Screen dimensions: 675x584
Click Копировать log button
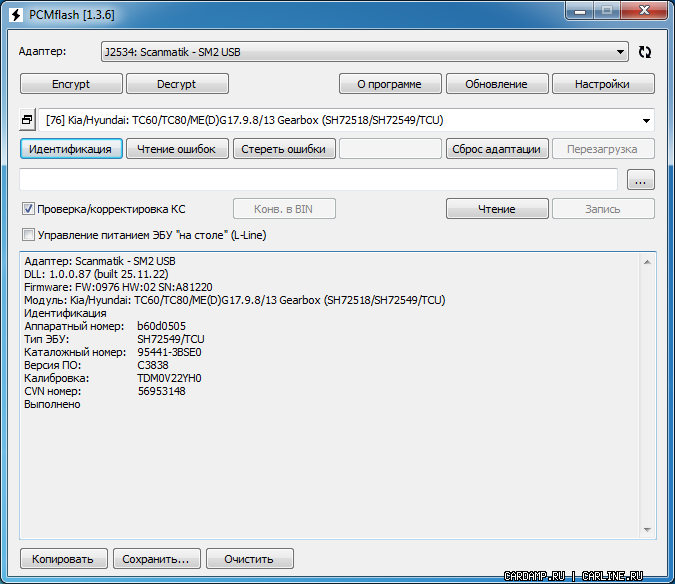click(63, 559)
